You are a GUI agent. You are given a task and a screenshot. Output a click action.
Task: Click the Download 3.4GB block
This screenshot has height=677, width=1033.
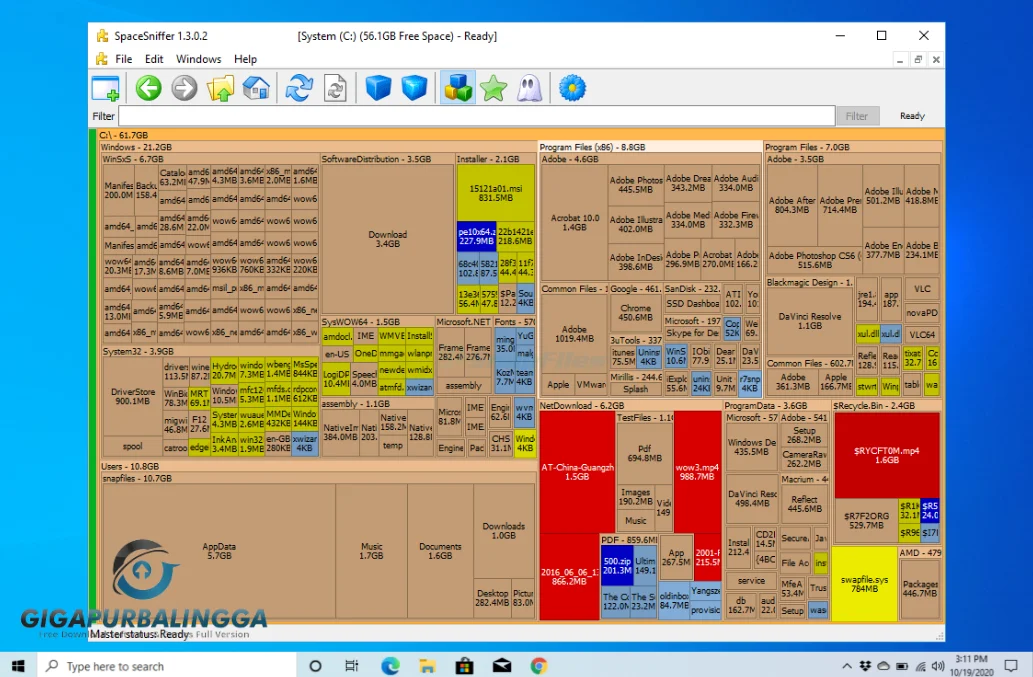[387, 239]
